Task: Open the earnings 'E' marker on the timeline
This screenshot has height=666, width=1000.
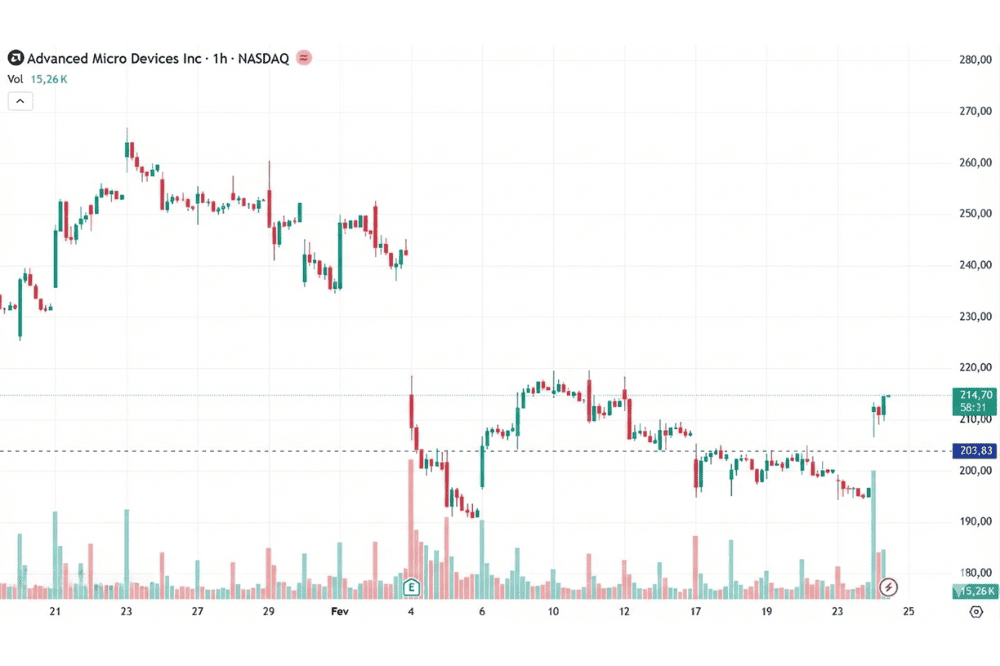Action: (410, 587)
